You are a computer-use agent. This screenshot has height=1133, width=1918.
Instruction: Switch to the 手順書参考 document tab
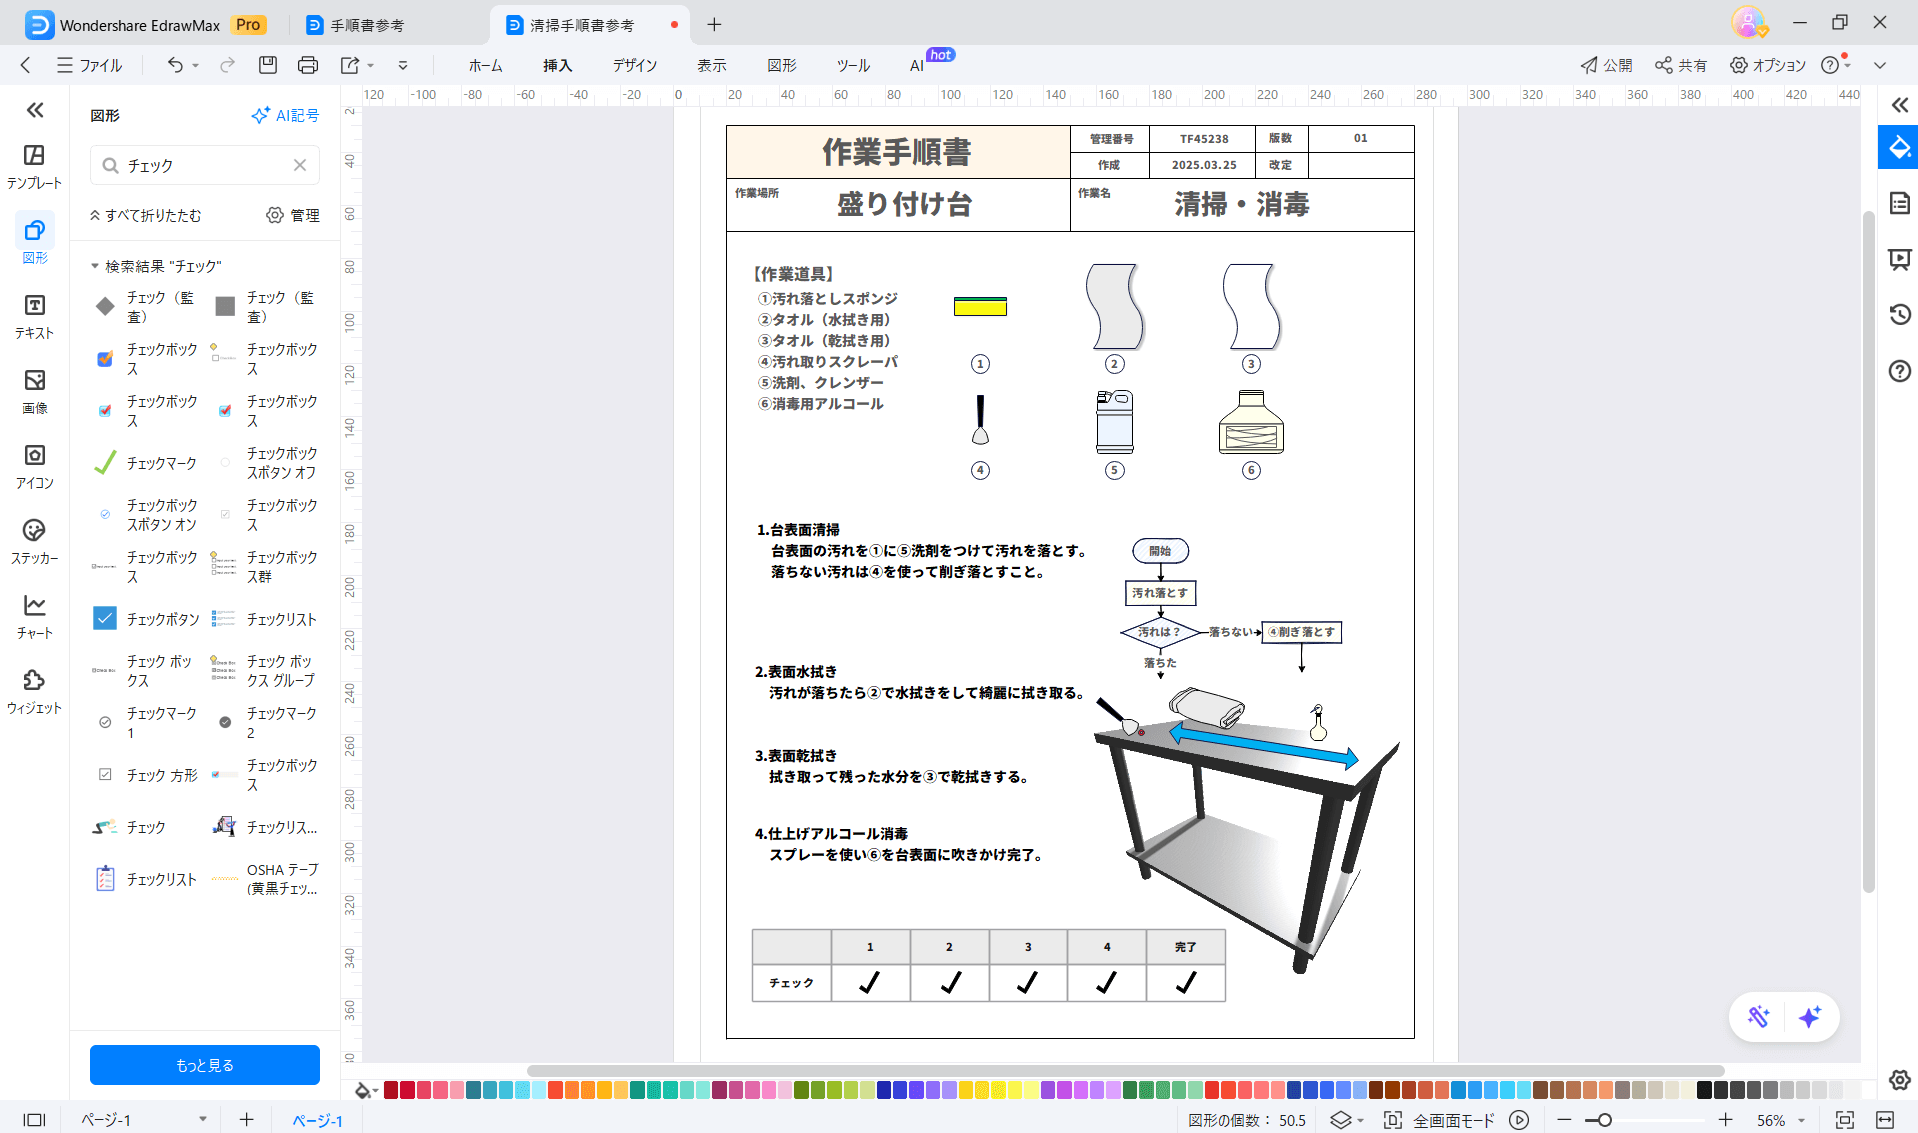tap(367, 25)
